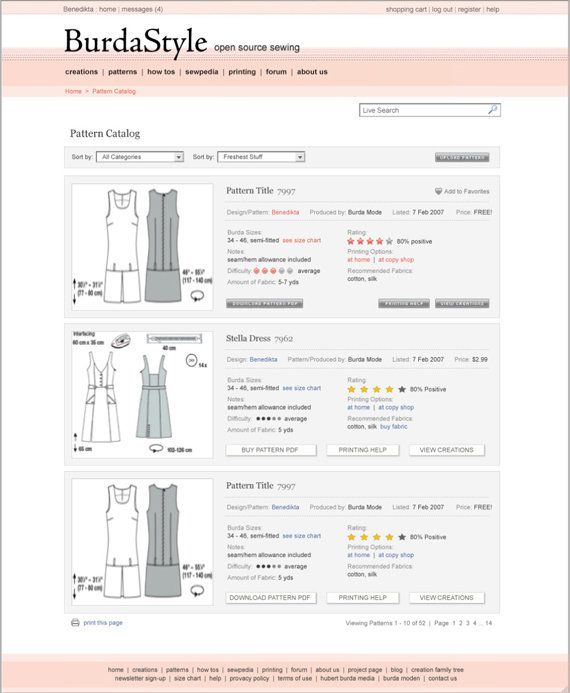Click the header home link beside Benedikta
The width and height of the screenshot is (570, 693).
click(x=107, y=9)
